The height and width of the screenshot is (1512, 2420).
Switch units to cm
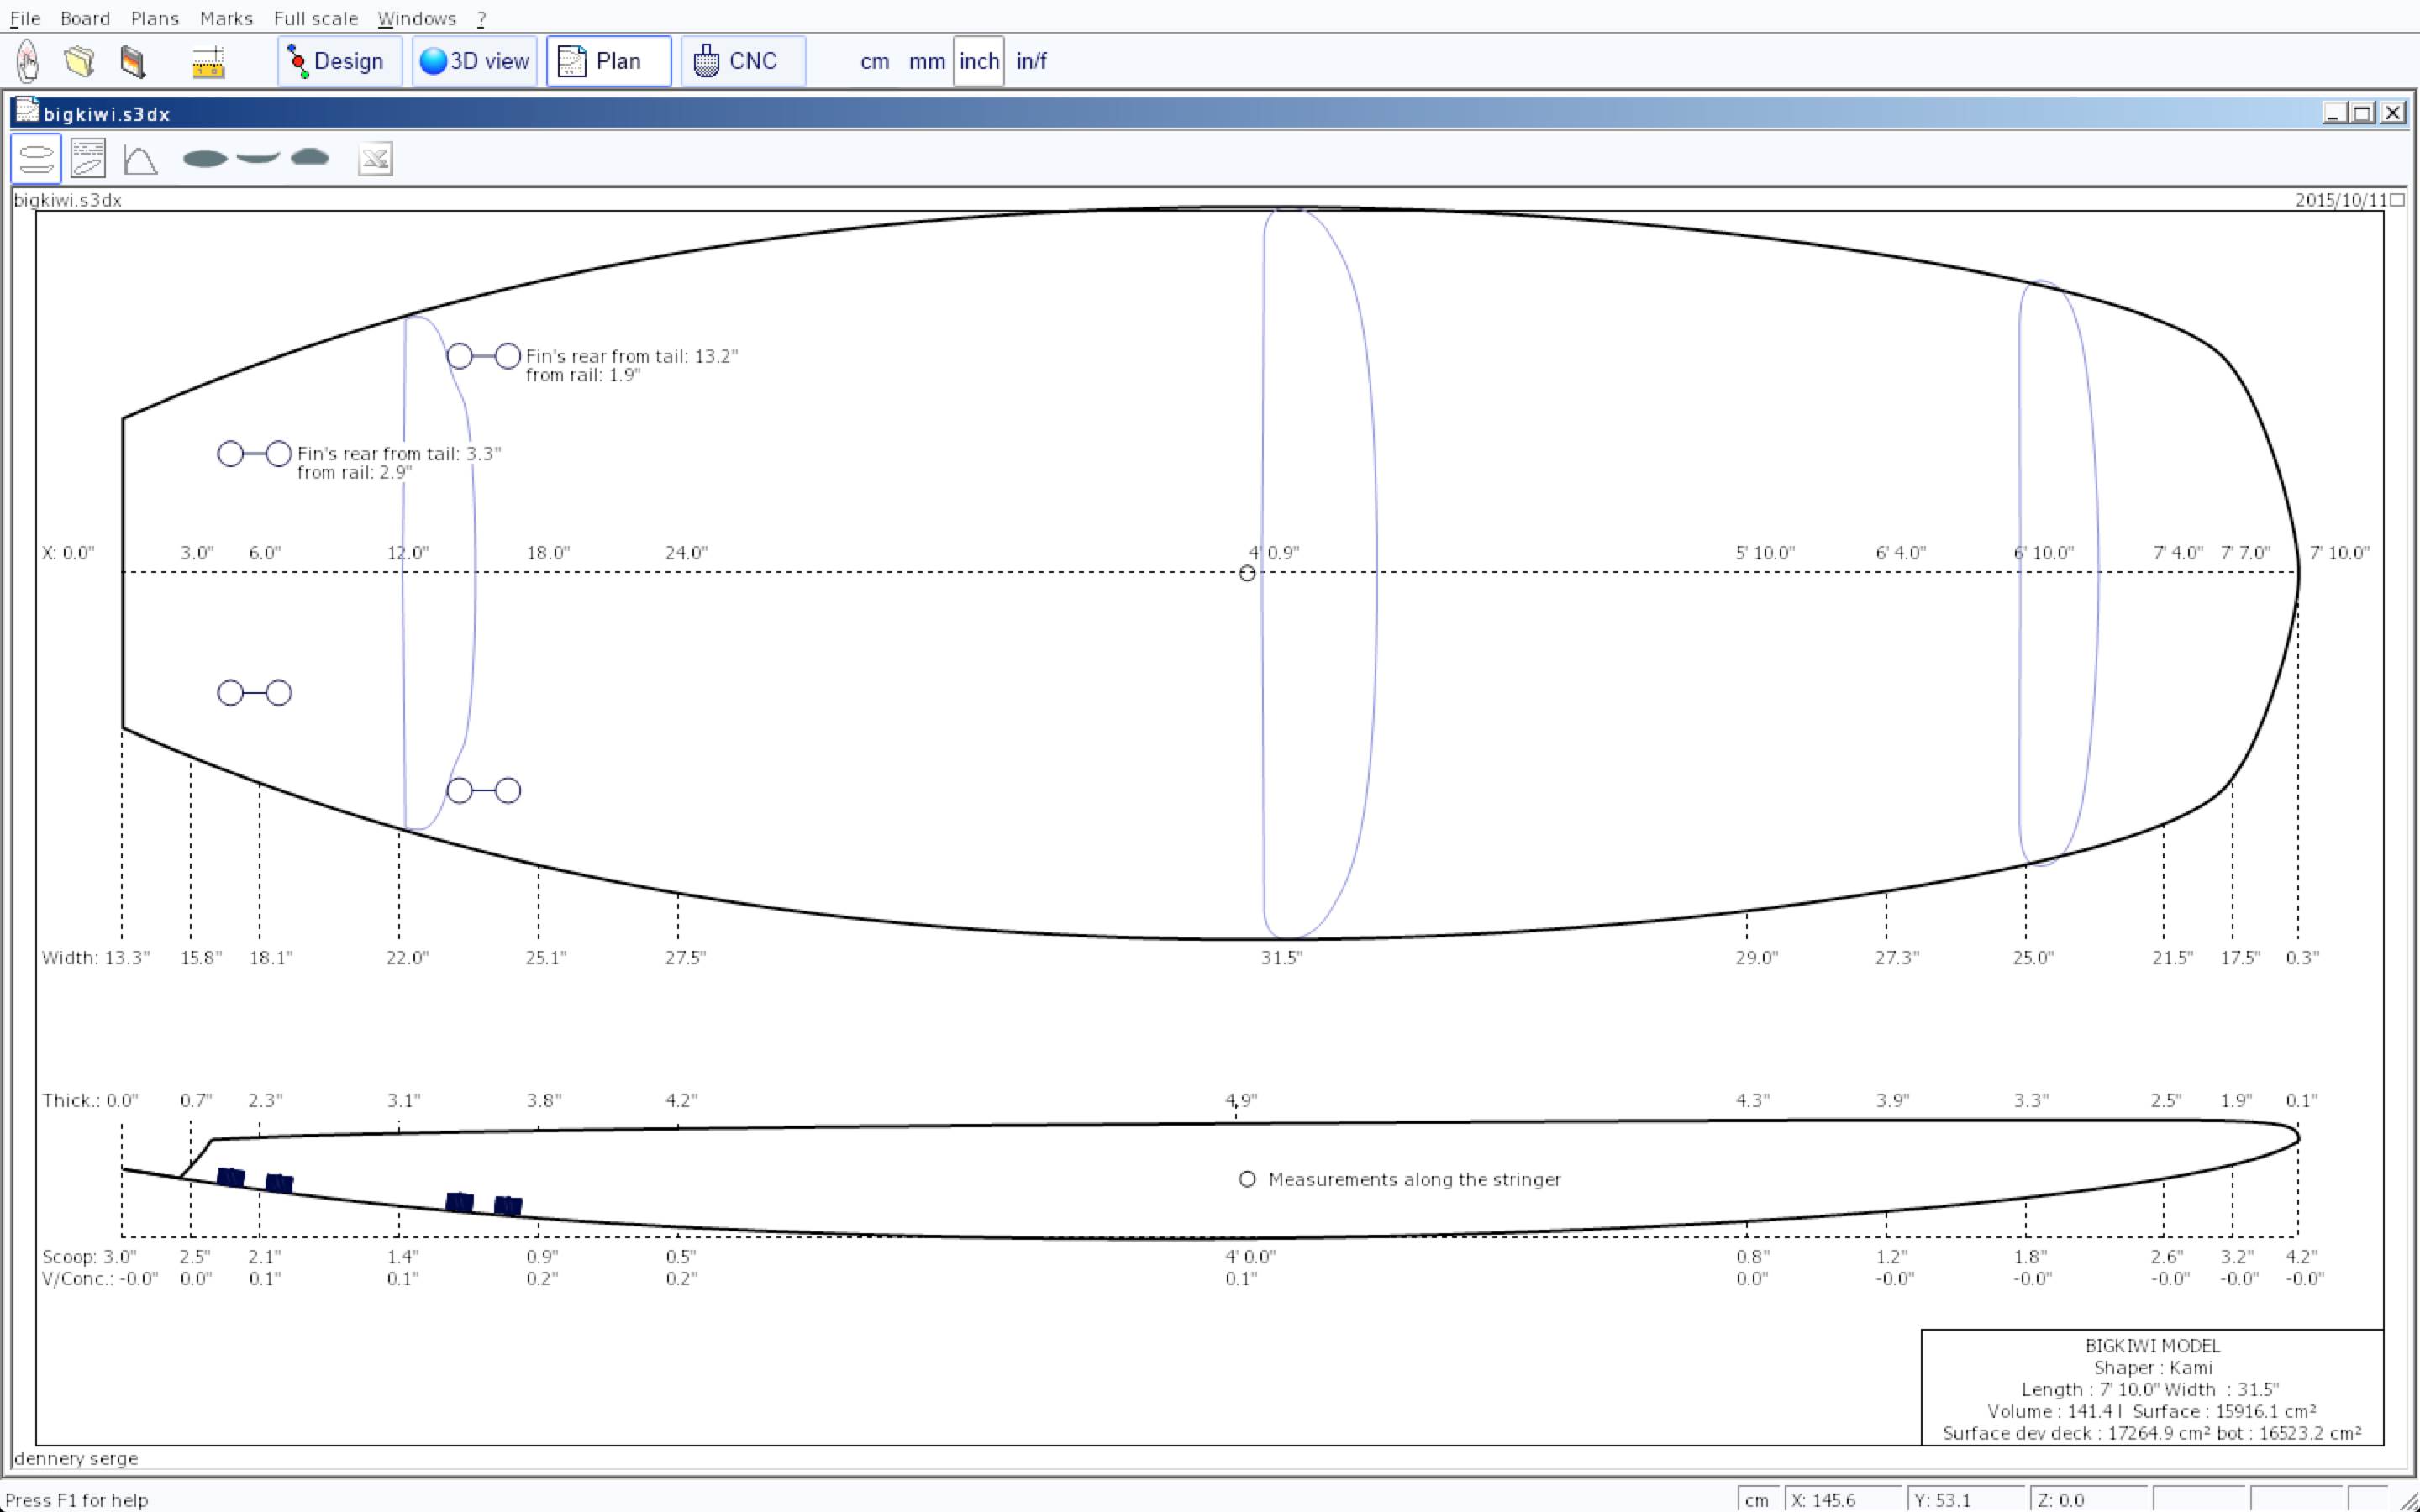(874, 61)
